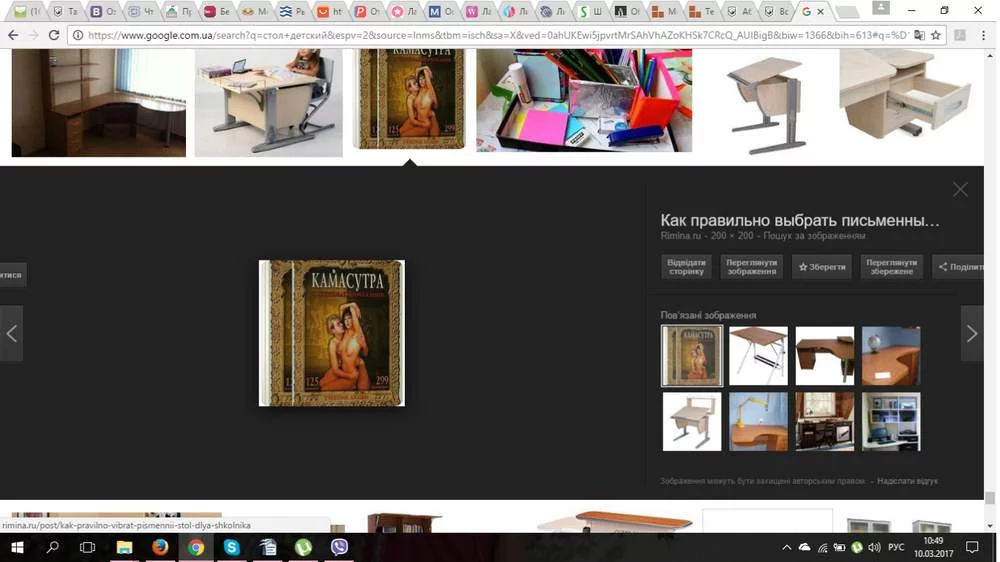Image resolution: width=1000 pixels, height=562 pixels.
Task: Open the Windows Start menu
Action: [17, 547]
